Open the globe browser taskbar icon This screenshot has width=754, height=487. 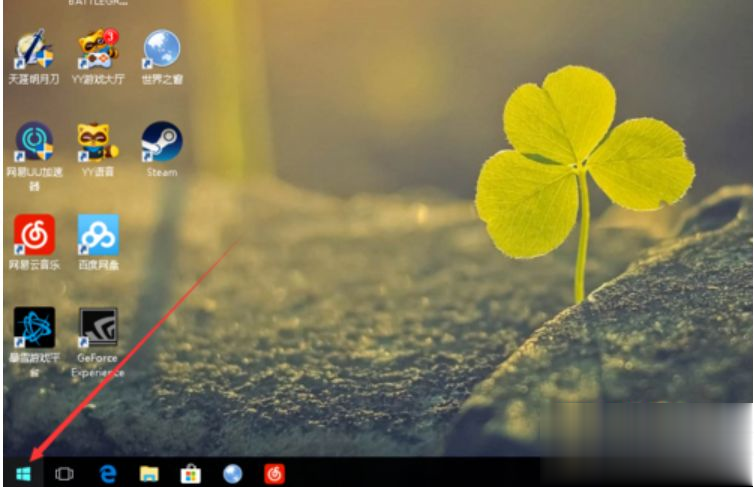[233, 474]
